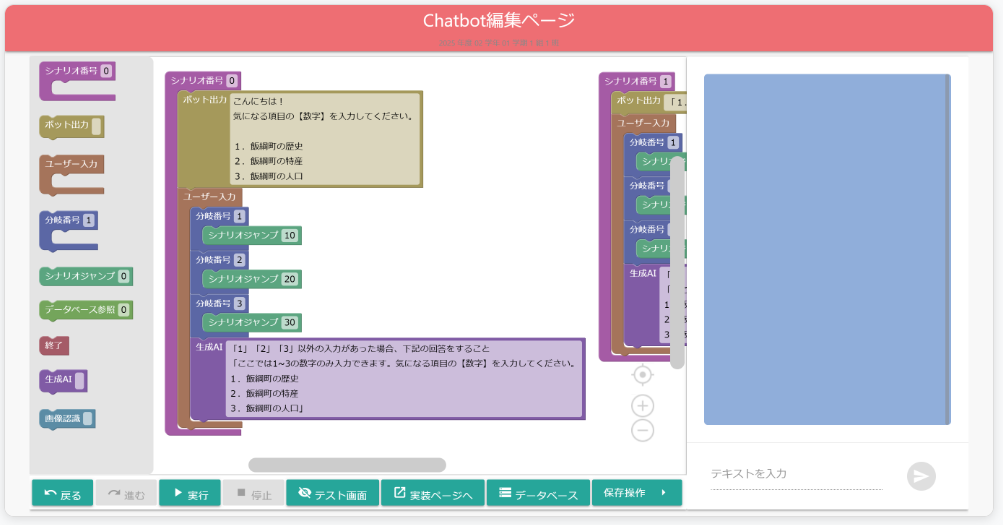Select the ボット出力 block in toolbox
This screenshot has width=1003, height=525.
(x=71, y=126)
